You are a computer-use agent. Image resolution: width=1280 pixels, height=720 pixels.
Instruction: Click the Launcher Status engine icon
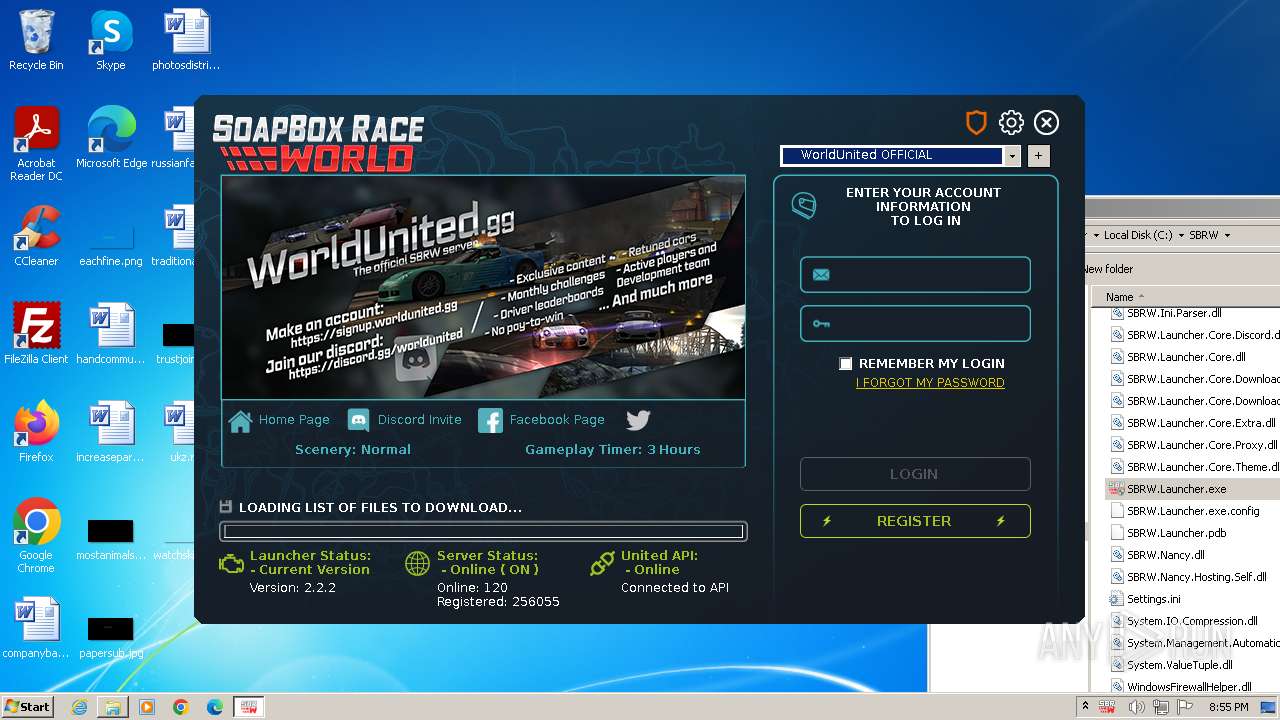231,564
